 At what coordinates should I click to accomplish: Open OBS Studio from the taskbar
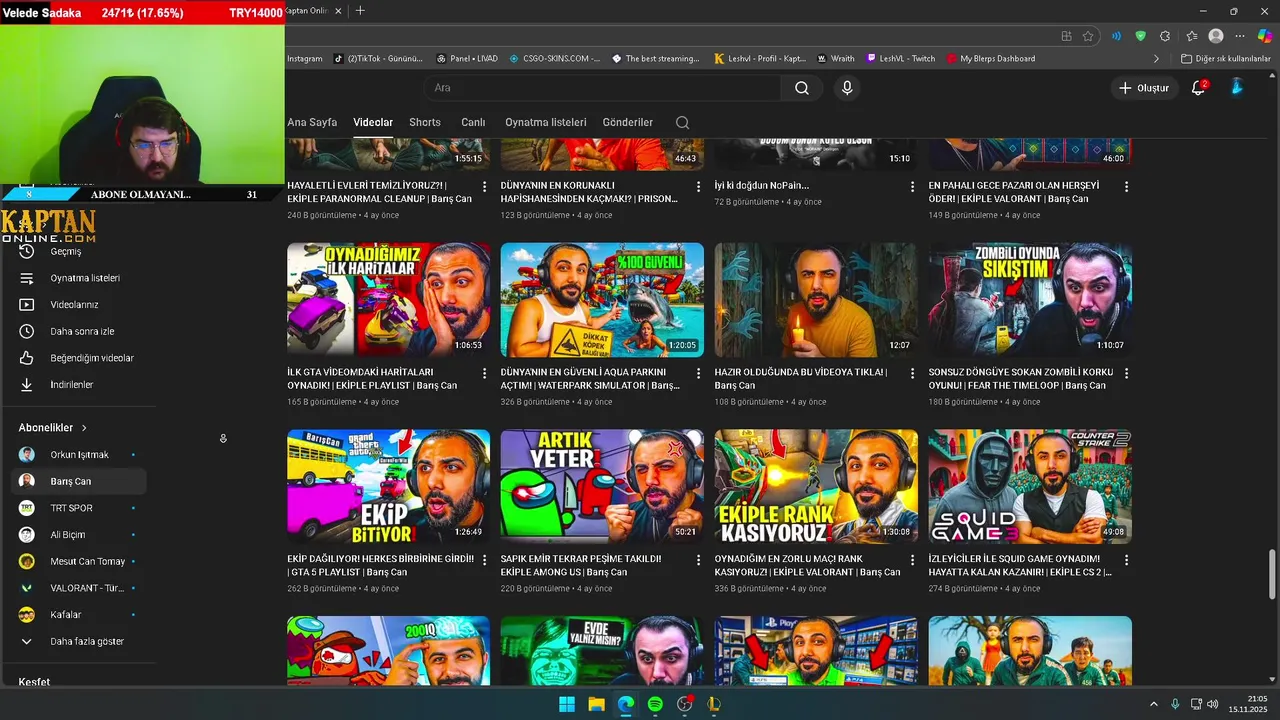(684, 704)
